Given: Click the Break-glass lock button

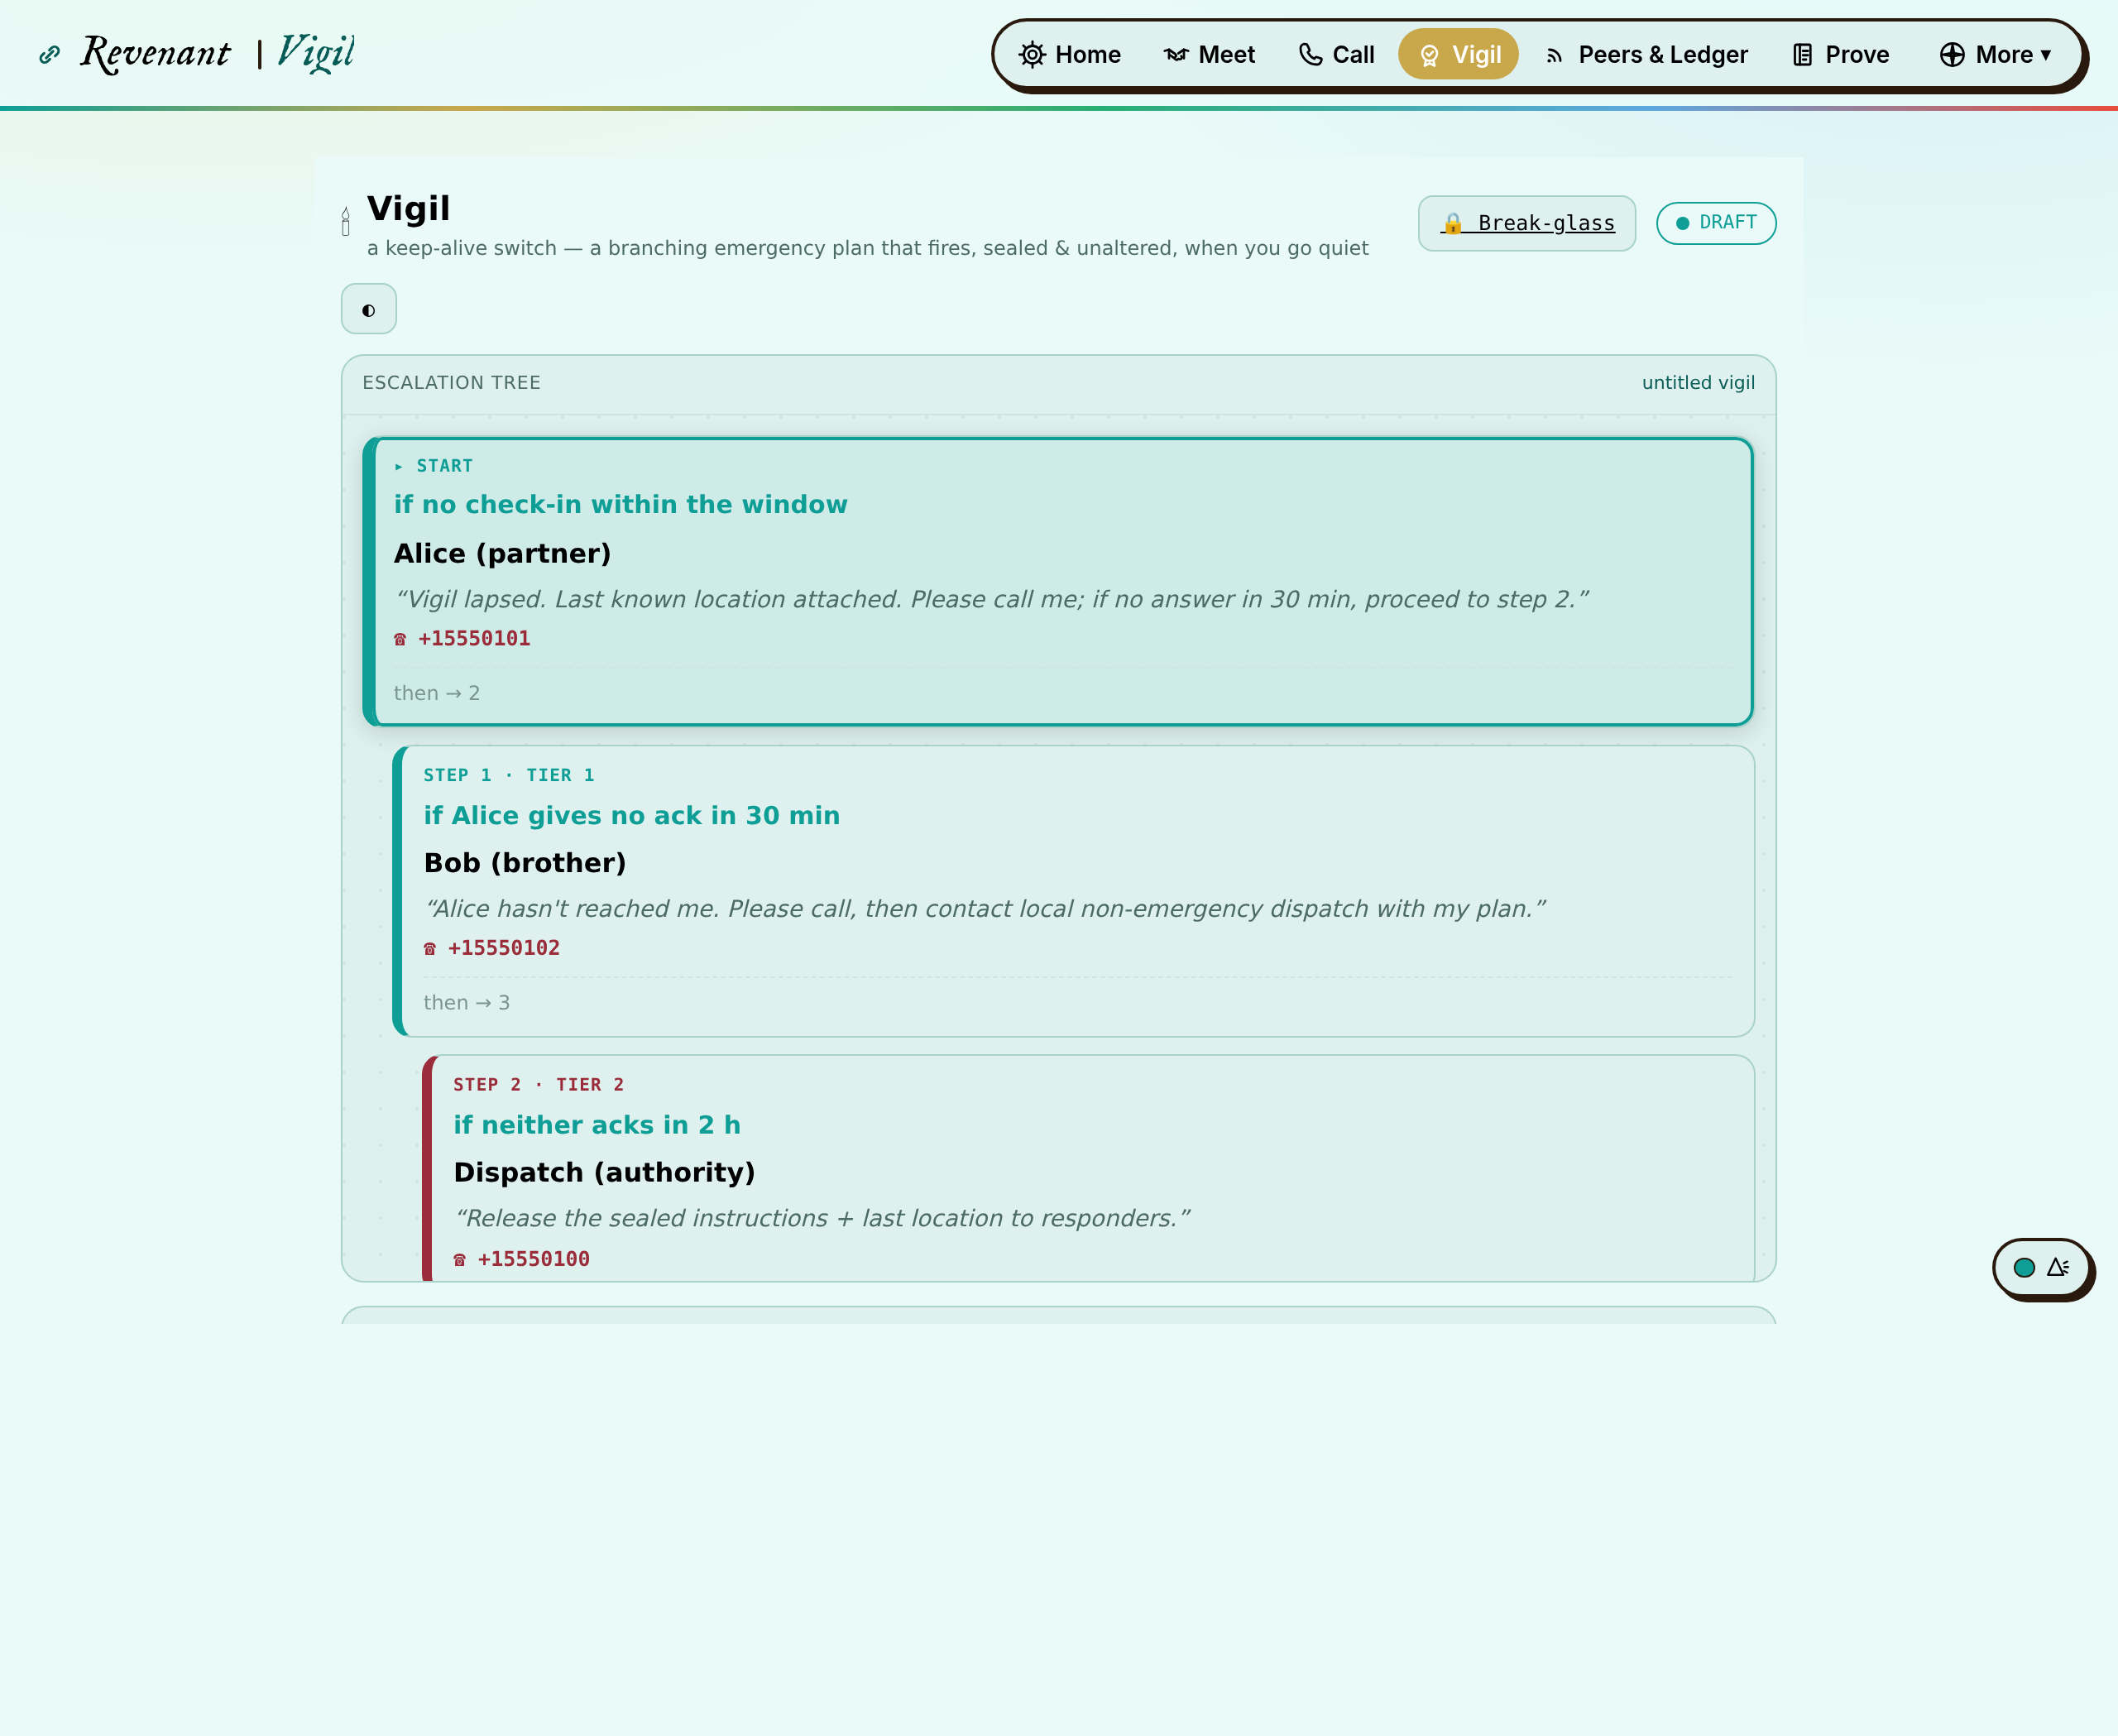Looking at the screenshot, I should pyautogui.click(x=1527, y=223).
